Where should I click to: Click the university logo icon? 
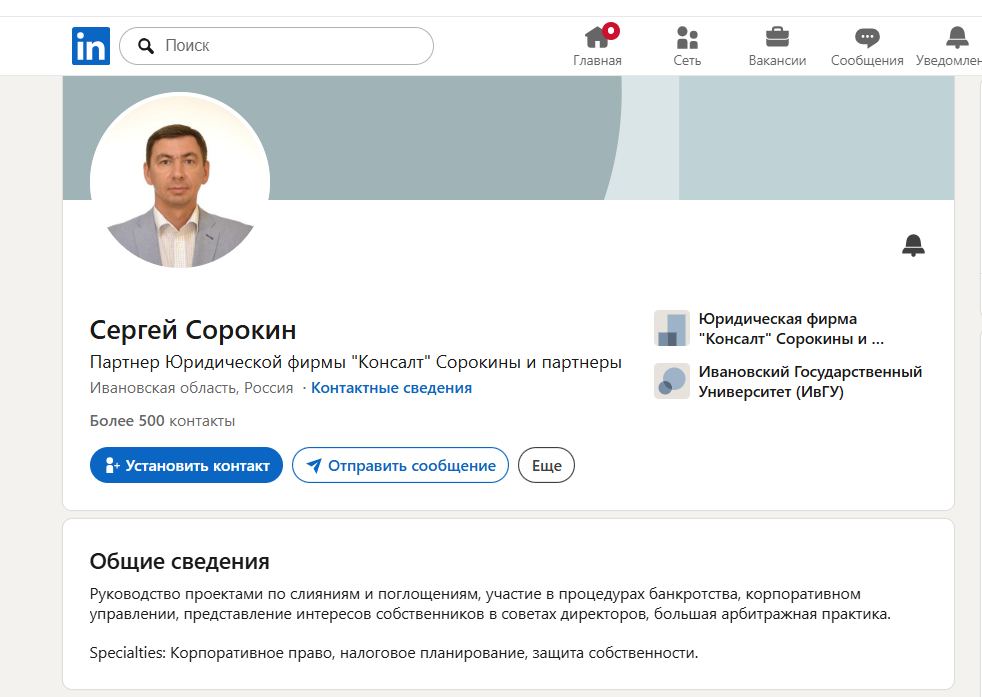672,381
